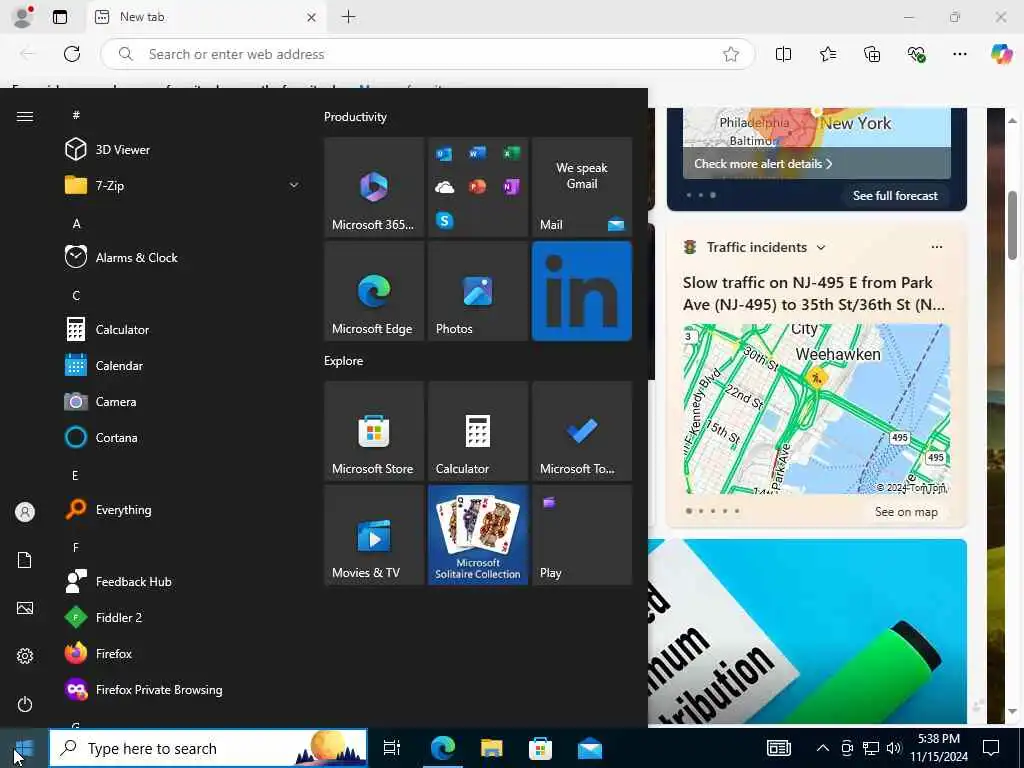
Task: Open the LinkedIn tile
Action: 582,291
